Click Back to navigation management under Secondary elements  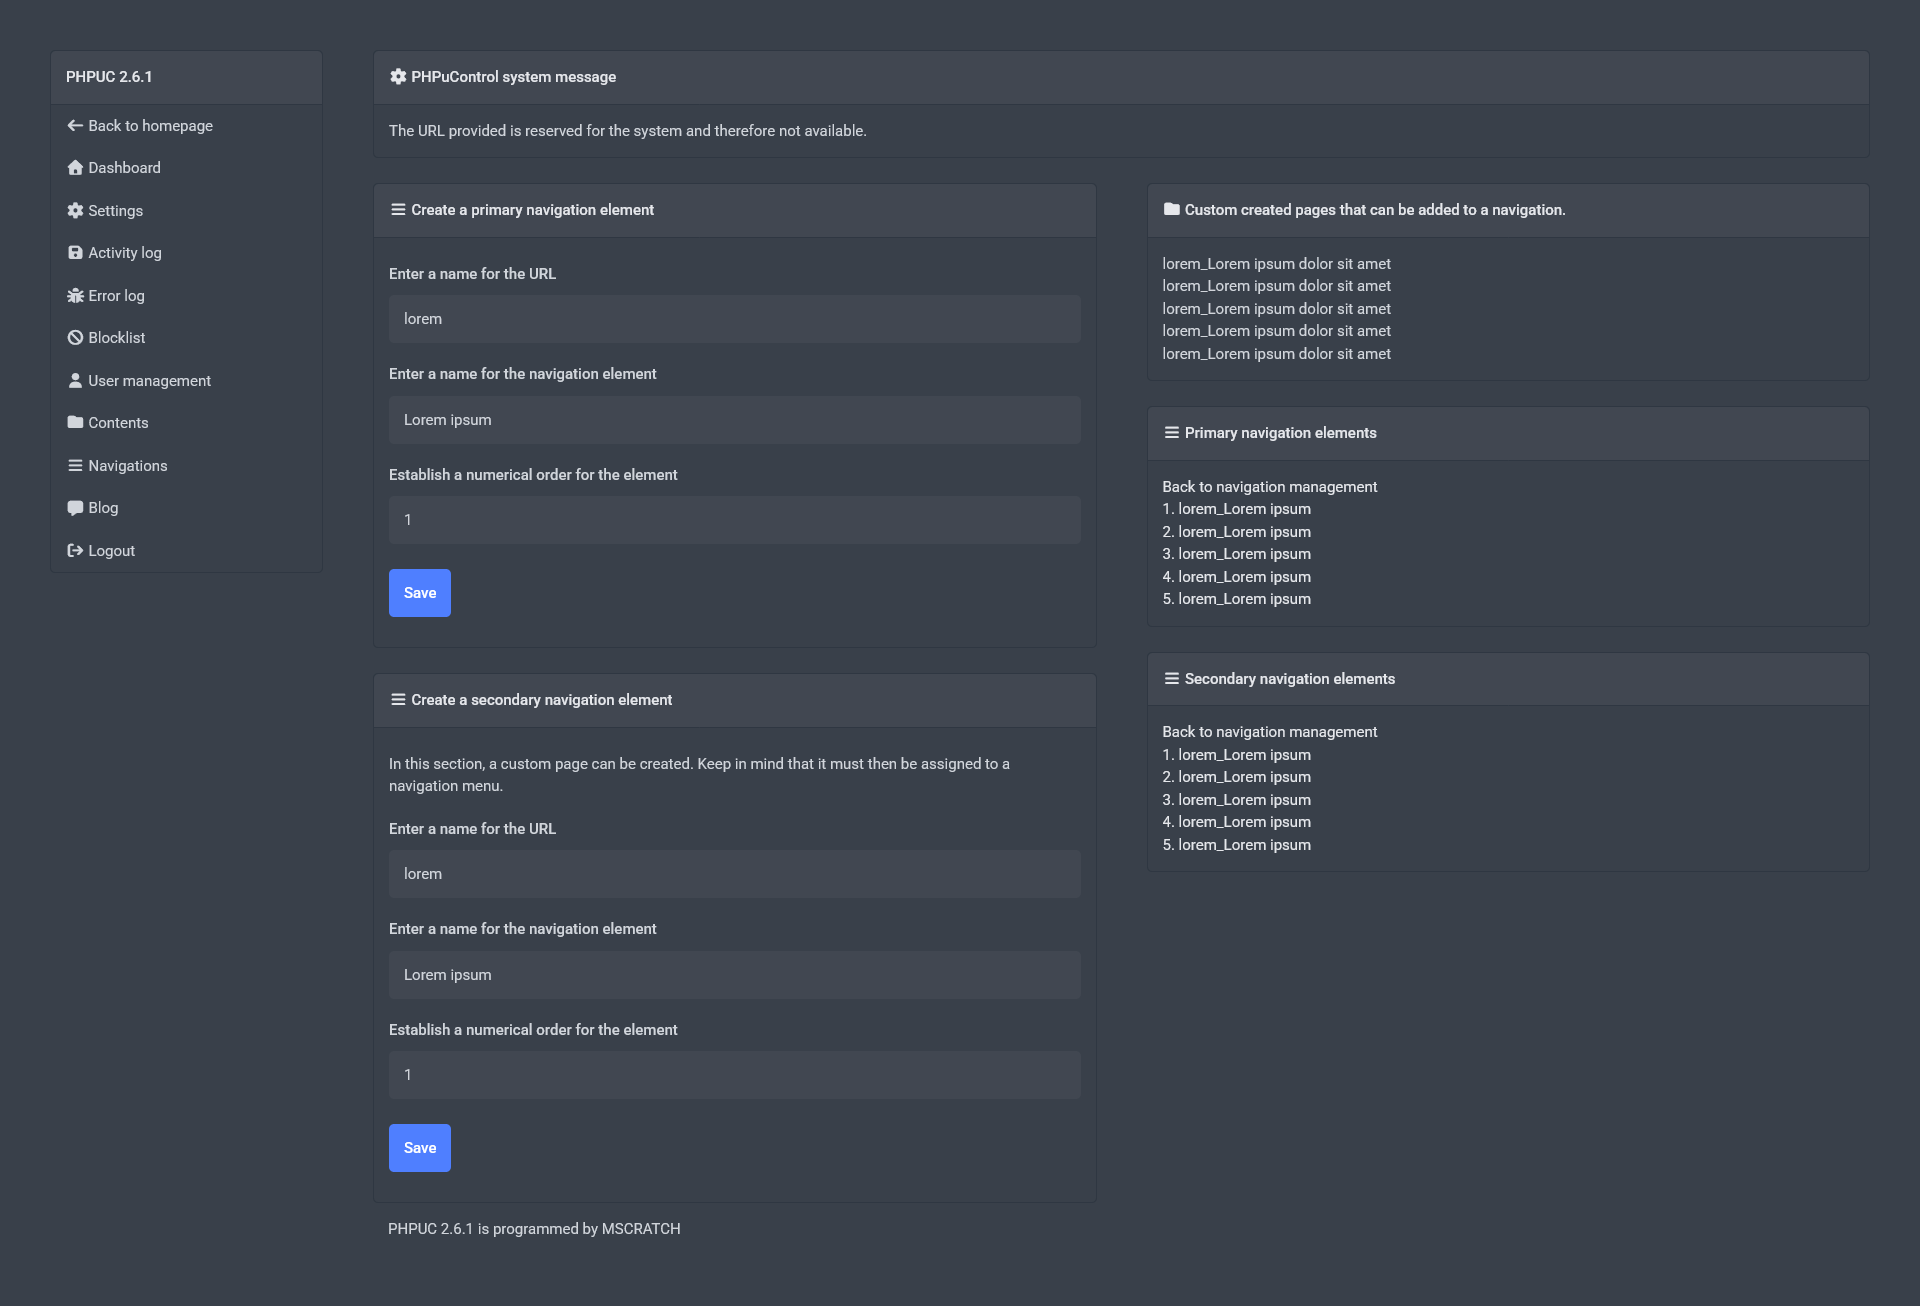tap(1269, 732)
